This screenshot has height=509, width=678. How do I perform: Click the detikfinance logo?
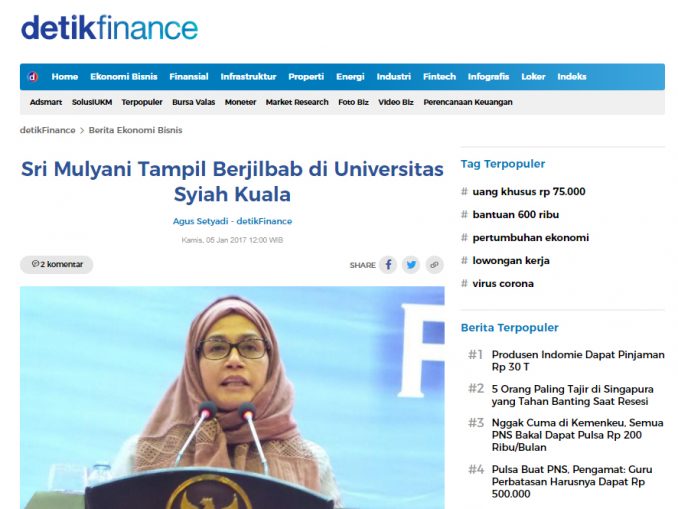109,28
